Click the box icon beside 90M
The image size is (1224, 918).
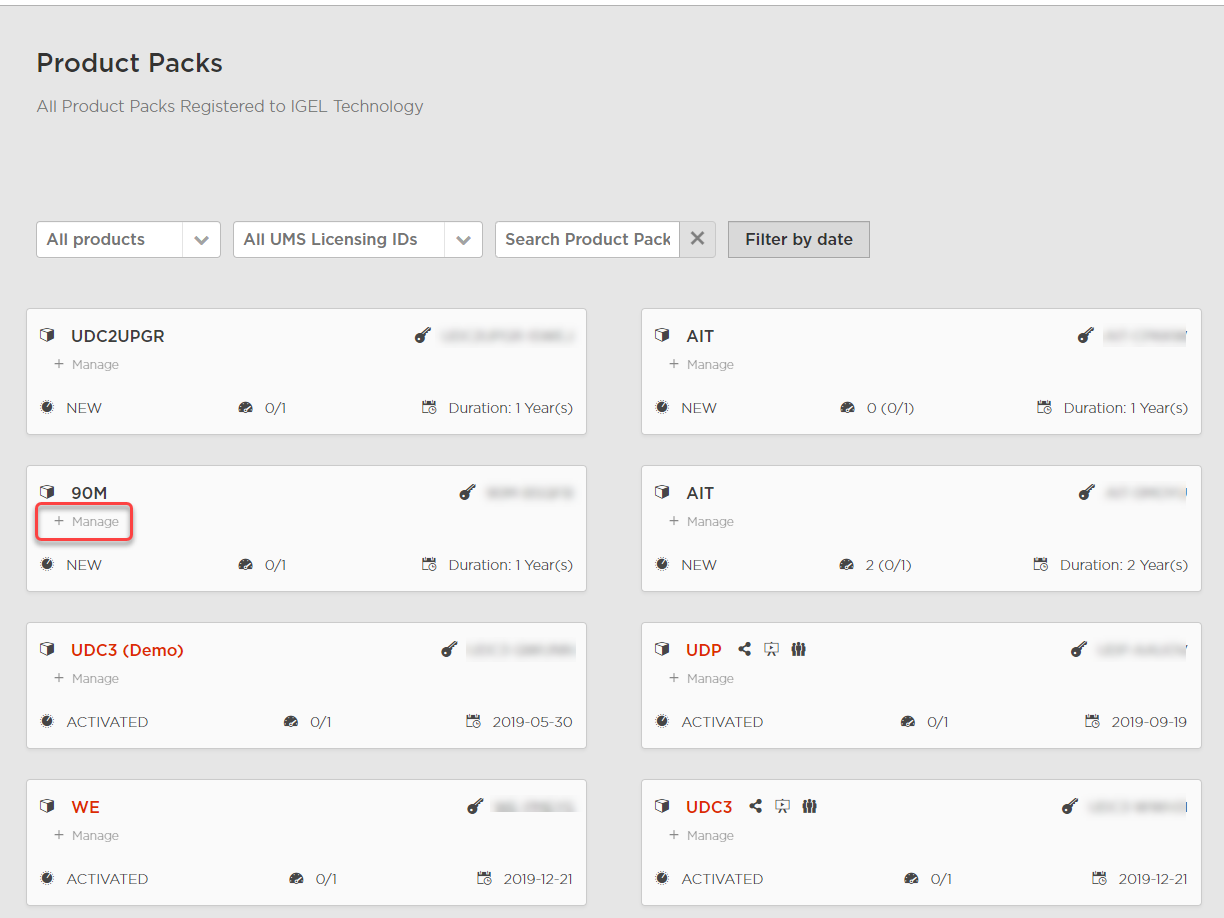tap(47, 493)
